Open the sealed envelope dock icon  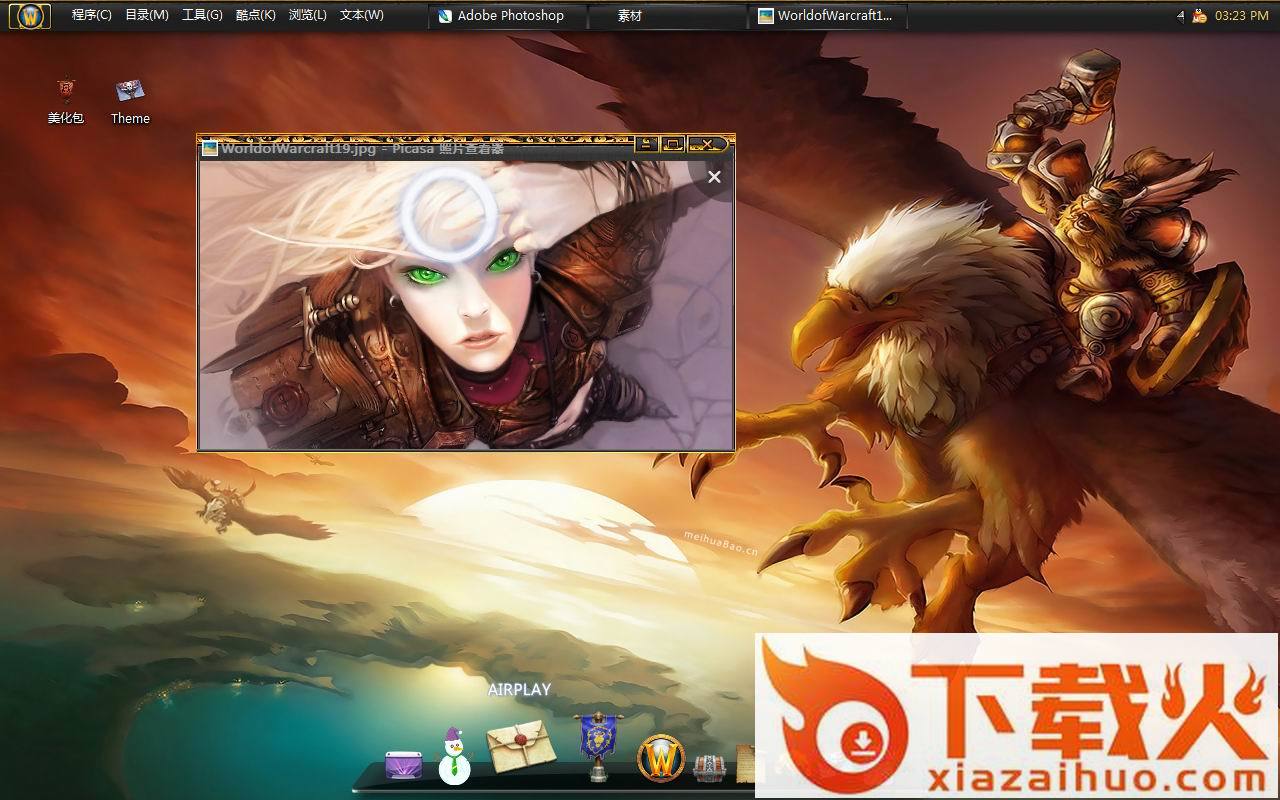pyautogui.click(x=520, y=746)
